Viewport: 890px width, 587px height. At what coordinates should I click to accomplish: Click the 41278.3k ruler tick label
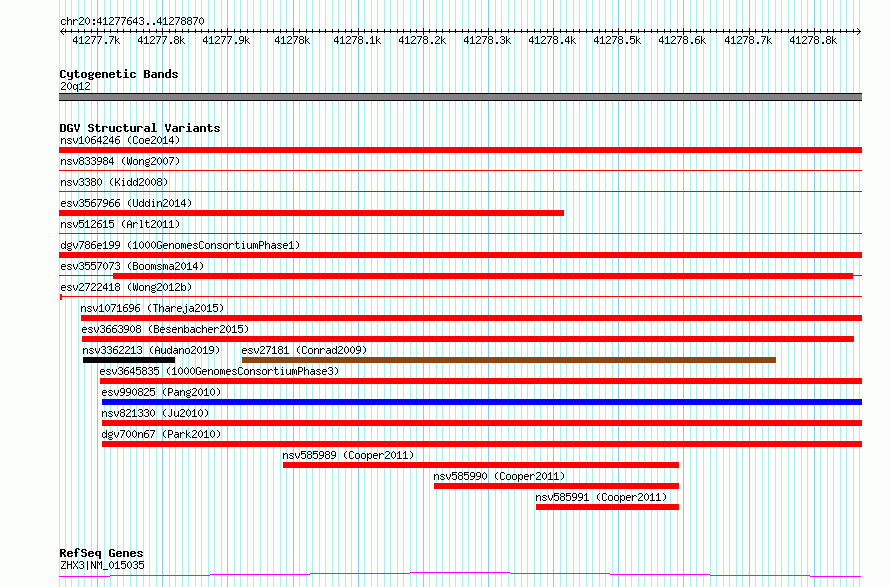coord(487,40)
